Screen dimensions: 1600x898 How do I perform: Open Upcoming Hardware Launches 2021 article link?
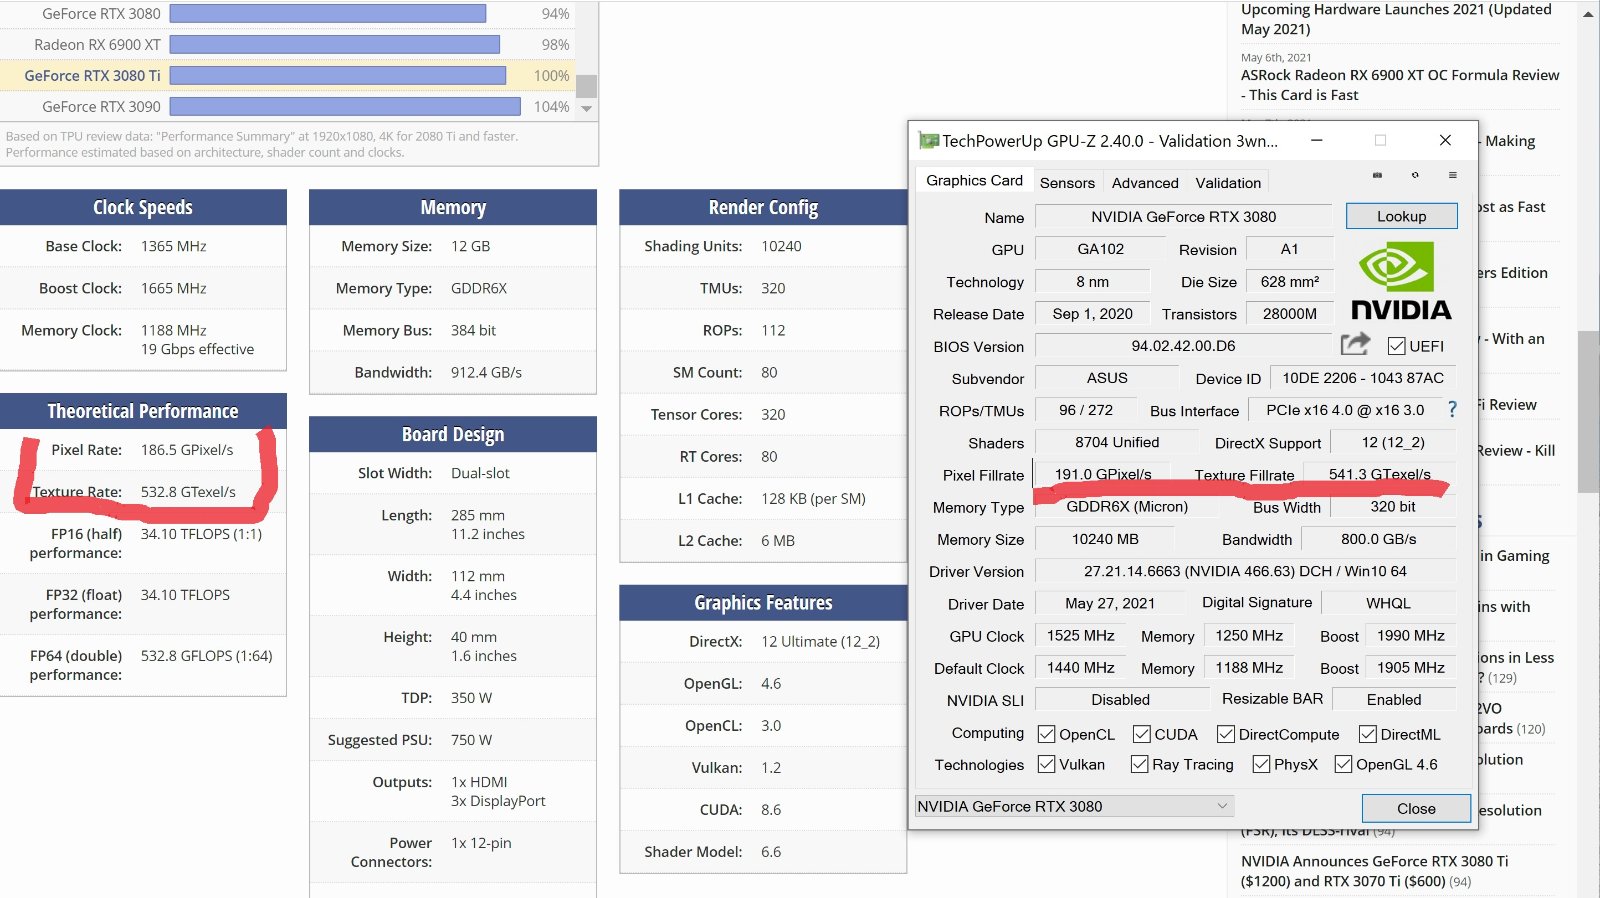pyautogui.click(x=1396, y=19)
